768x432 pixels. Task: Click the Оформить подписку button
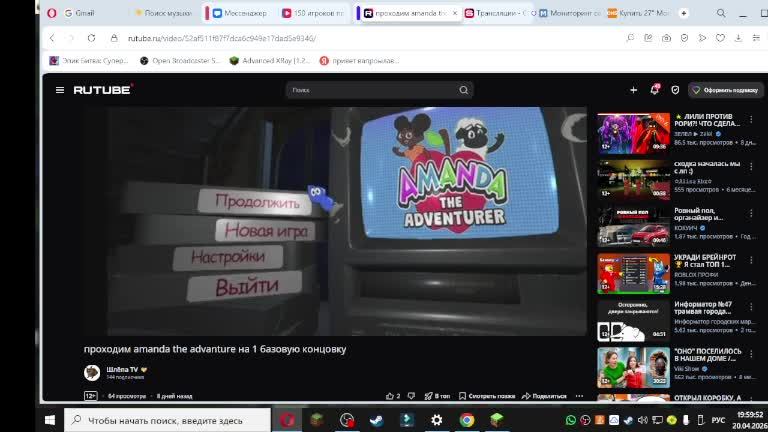pyautogui.click(x=725, y=90)
